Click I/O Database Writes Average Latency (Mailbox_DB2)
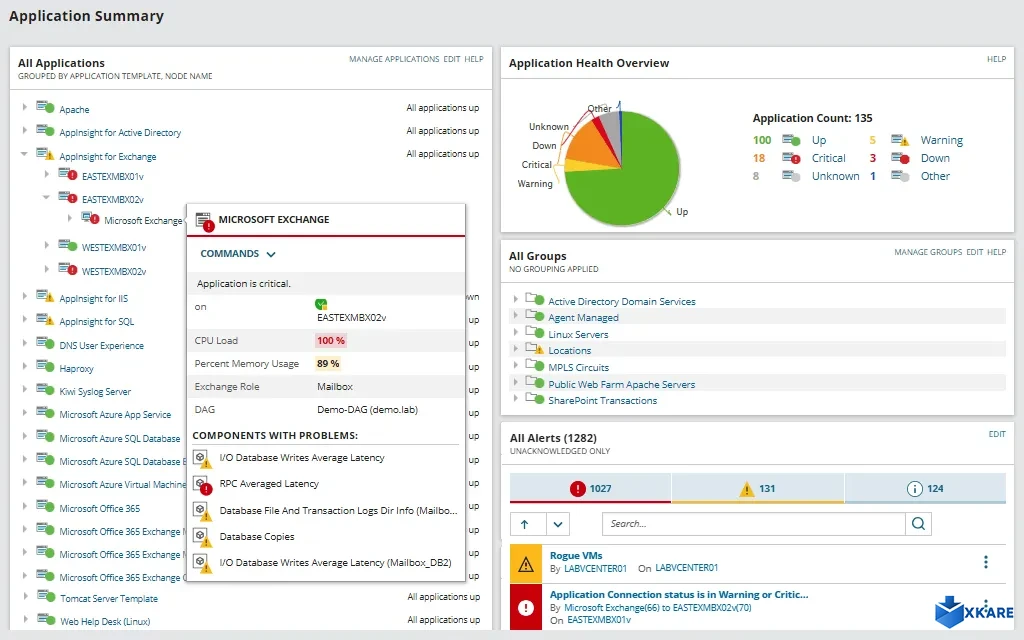 (x=335, y=562)
